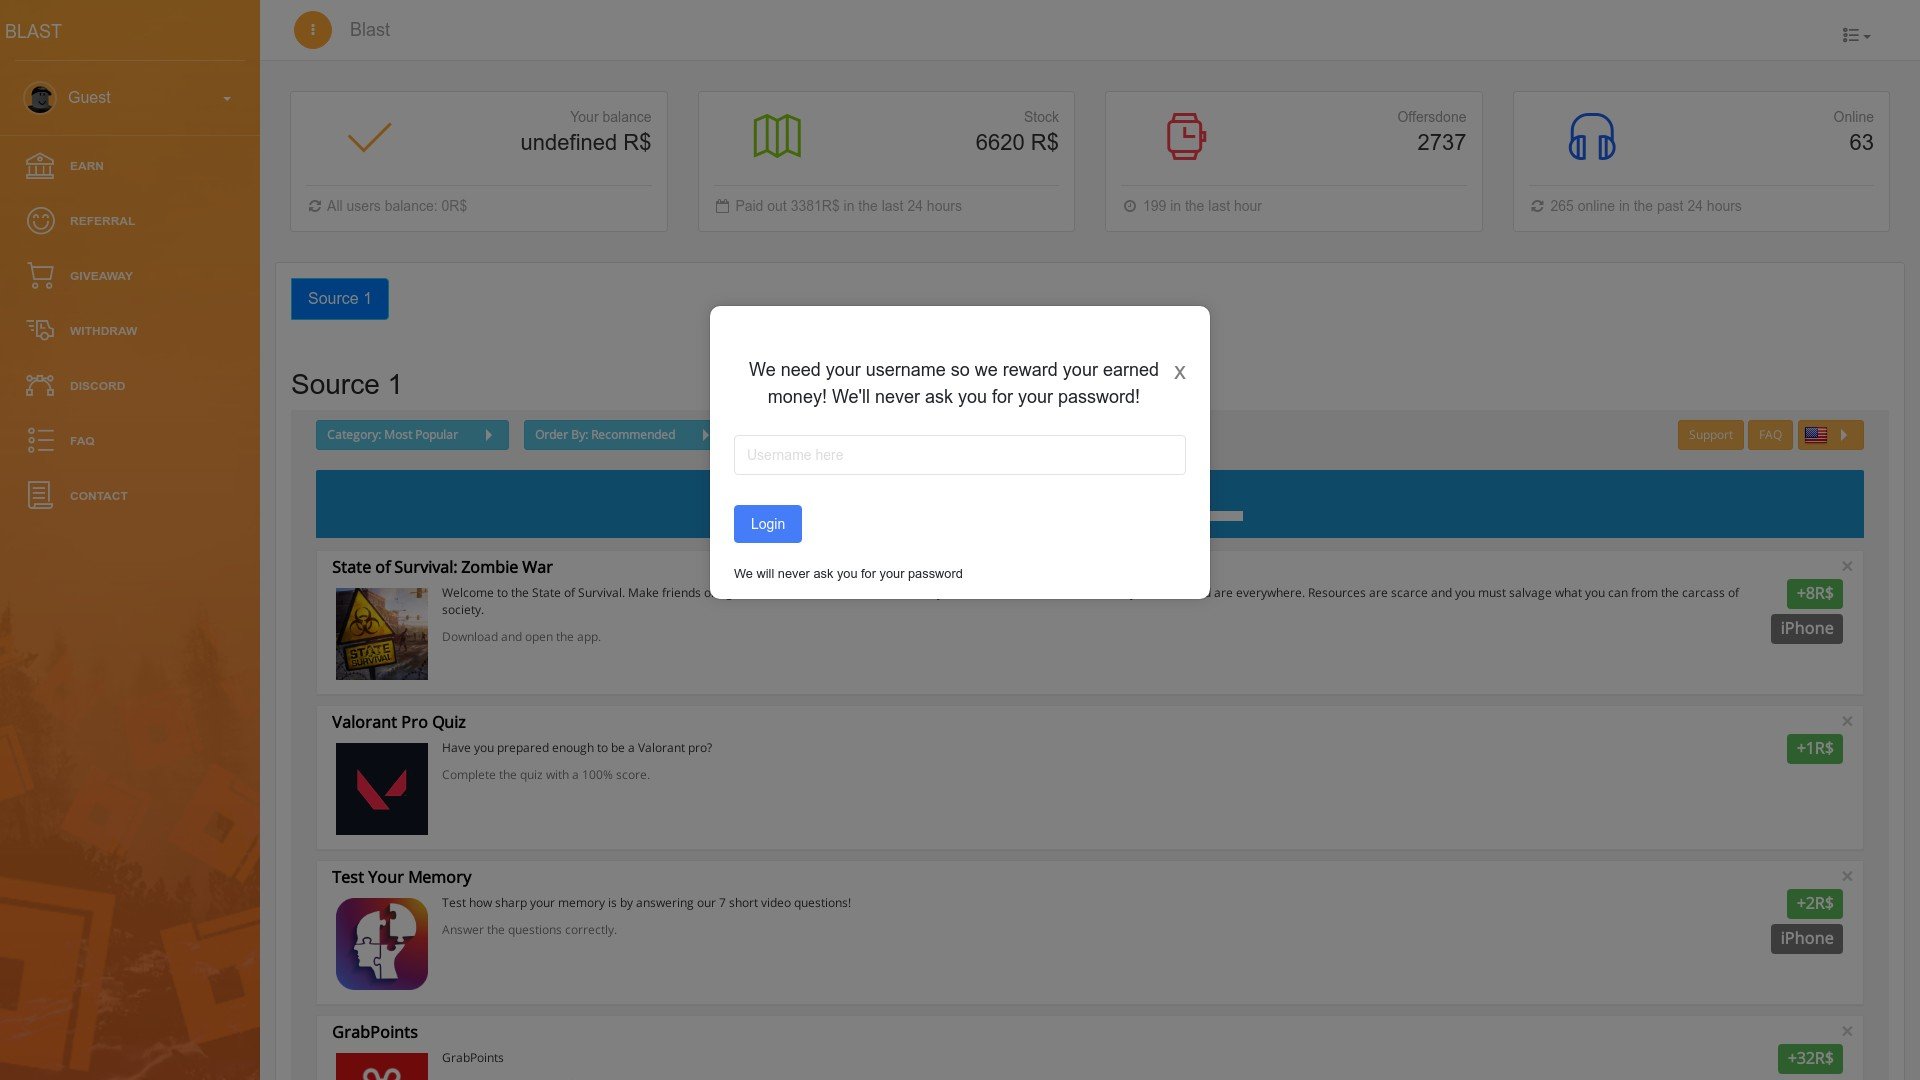This screenshot has width=1920, height=1080.
Task: Click the Username input field
Action: click(959, 454)
